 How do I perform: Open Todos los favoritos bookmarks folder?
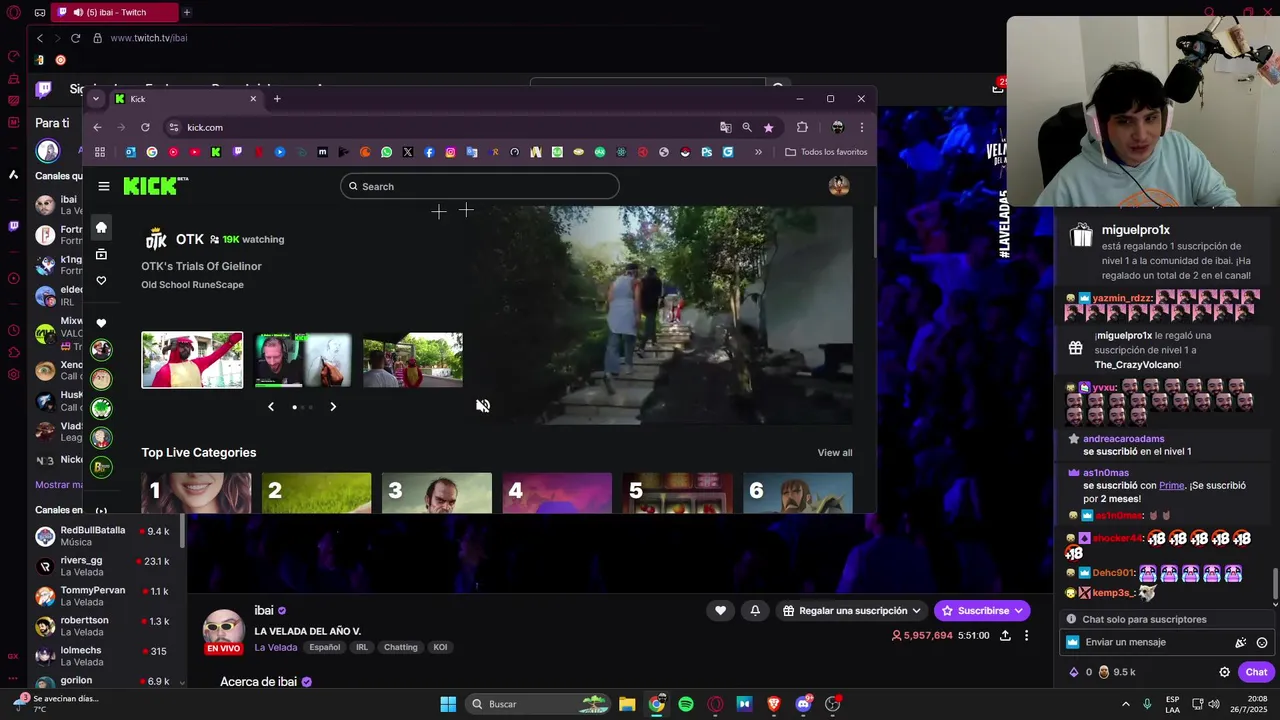coord(826,152)
